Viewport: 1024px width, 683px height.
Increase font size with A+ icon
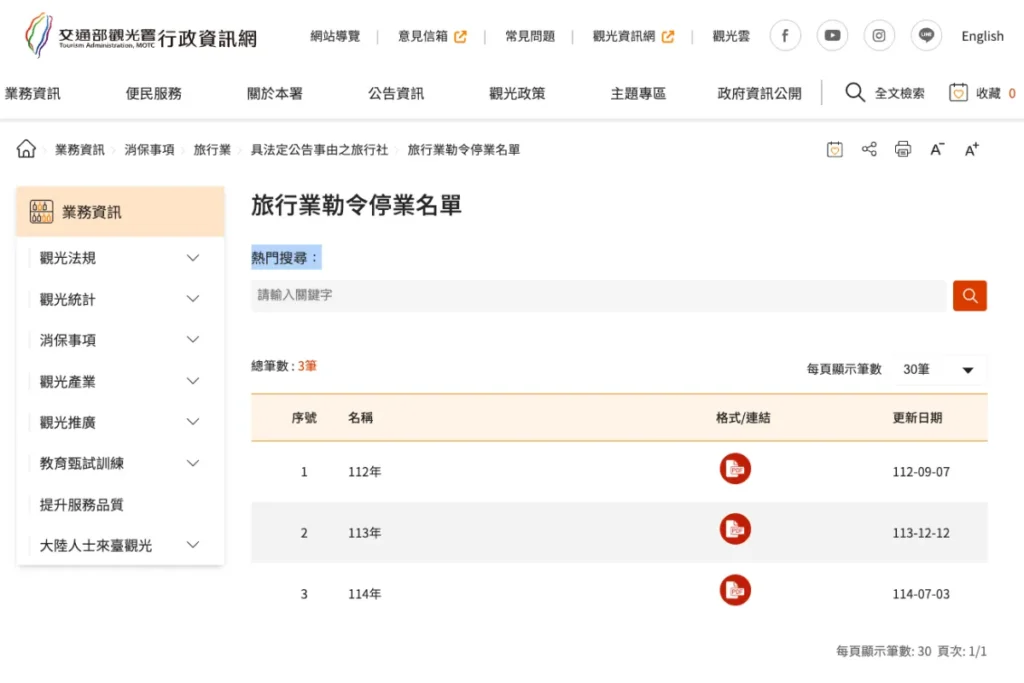pyautogui.click(x=972, y=150)
